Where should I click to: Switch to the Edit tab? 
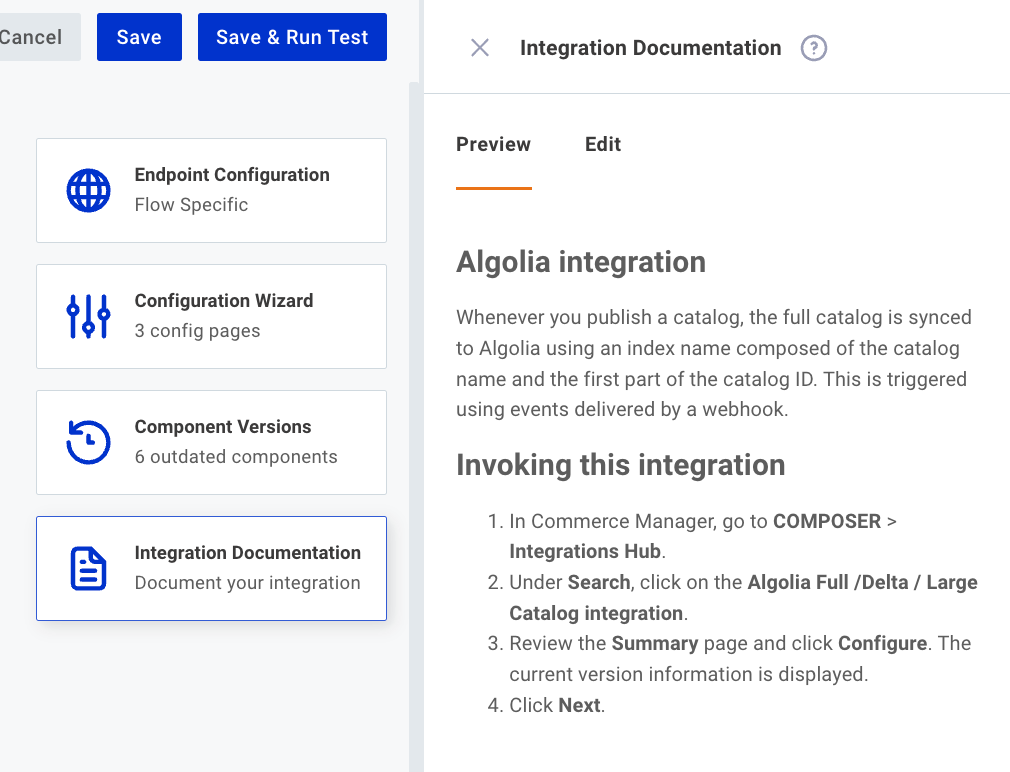(603, 144)
